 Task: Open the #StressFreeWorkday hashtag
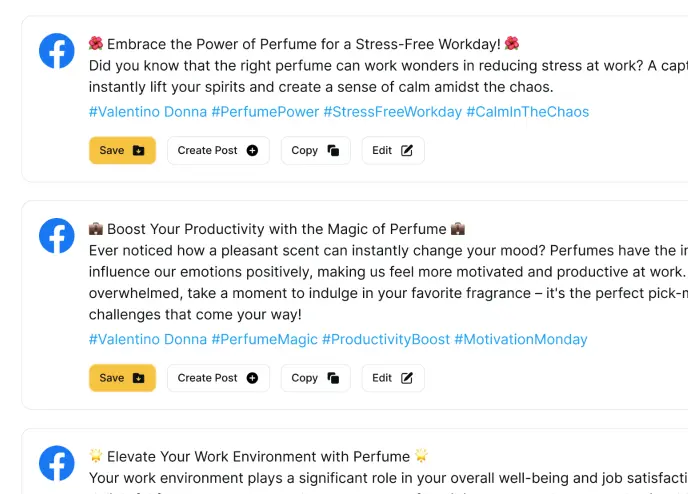pos(393,112)
